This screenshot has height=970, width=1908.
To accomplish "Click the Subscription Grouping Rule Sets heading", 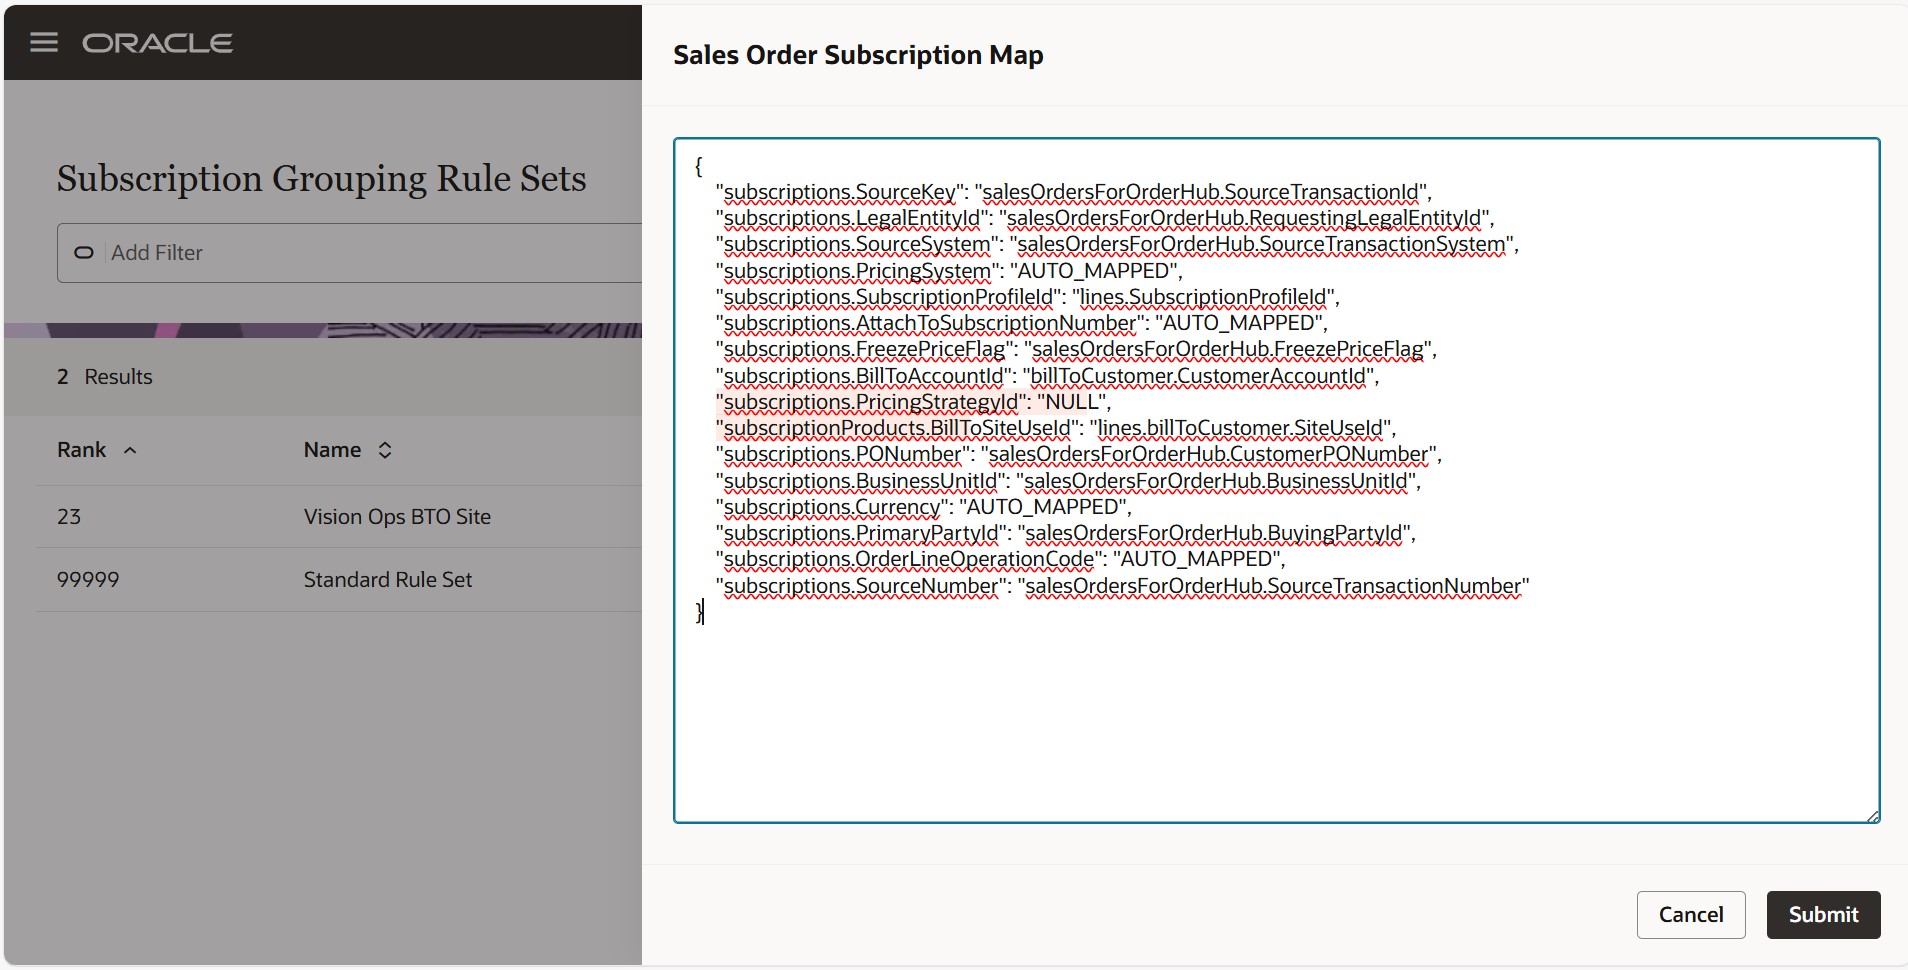I will coord(322,178).
